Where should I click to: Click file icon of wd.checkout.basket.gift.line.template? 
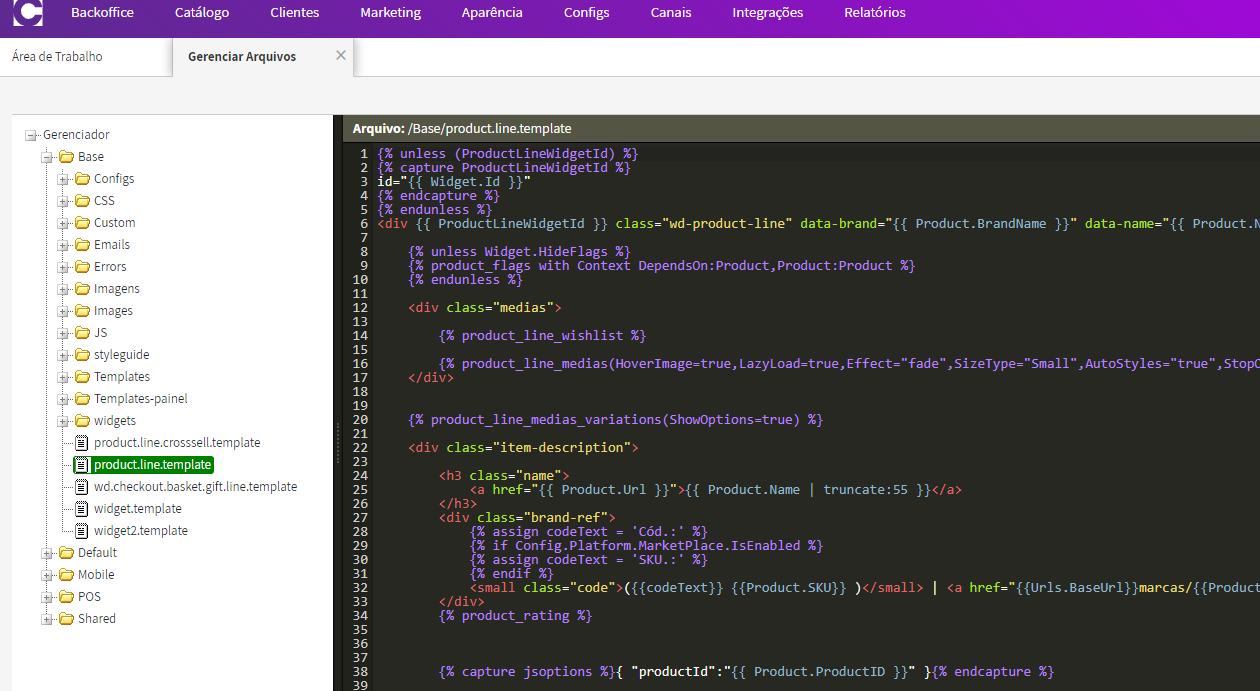coord(82,487)
